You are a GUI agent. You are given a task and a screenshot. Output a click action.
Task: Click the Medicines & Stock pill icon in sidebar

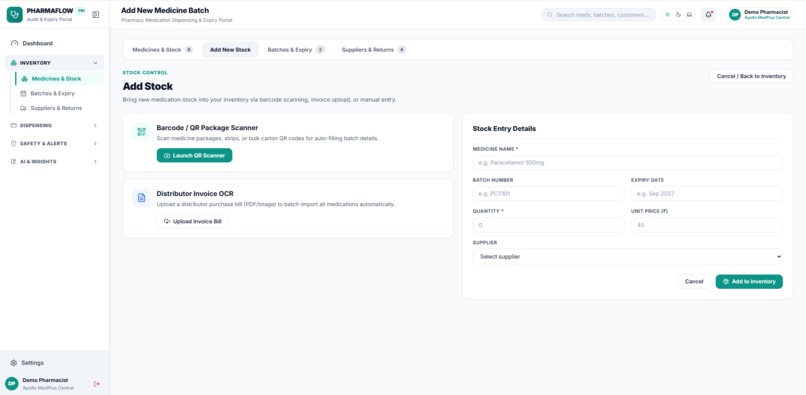point(25,79)
